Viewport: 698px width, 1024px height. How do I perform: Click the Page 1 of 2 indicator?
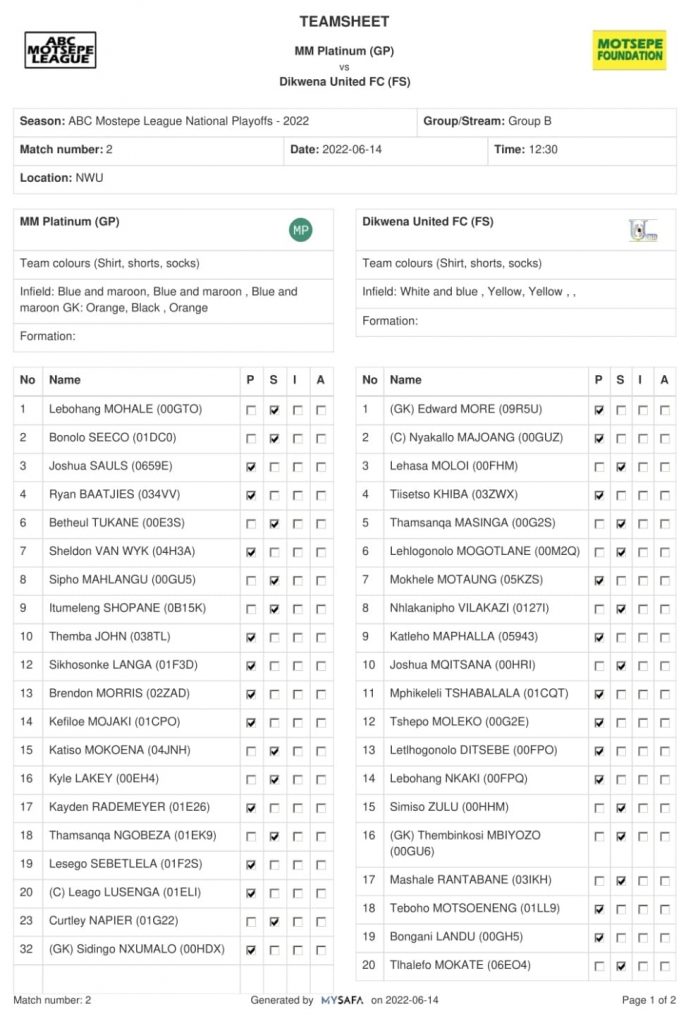pos(648,1000)
